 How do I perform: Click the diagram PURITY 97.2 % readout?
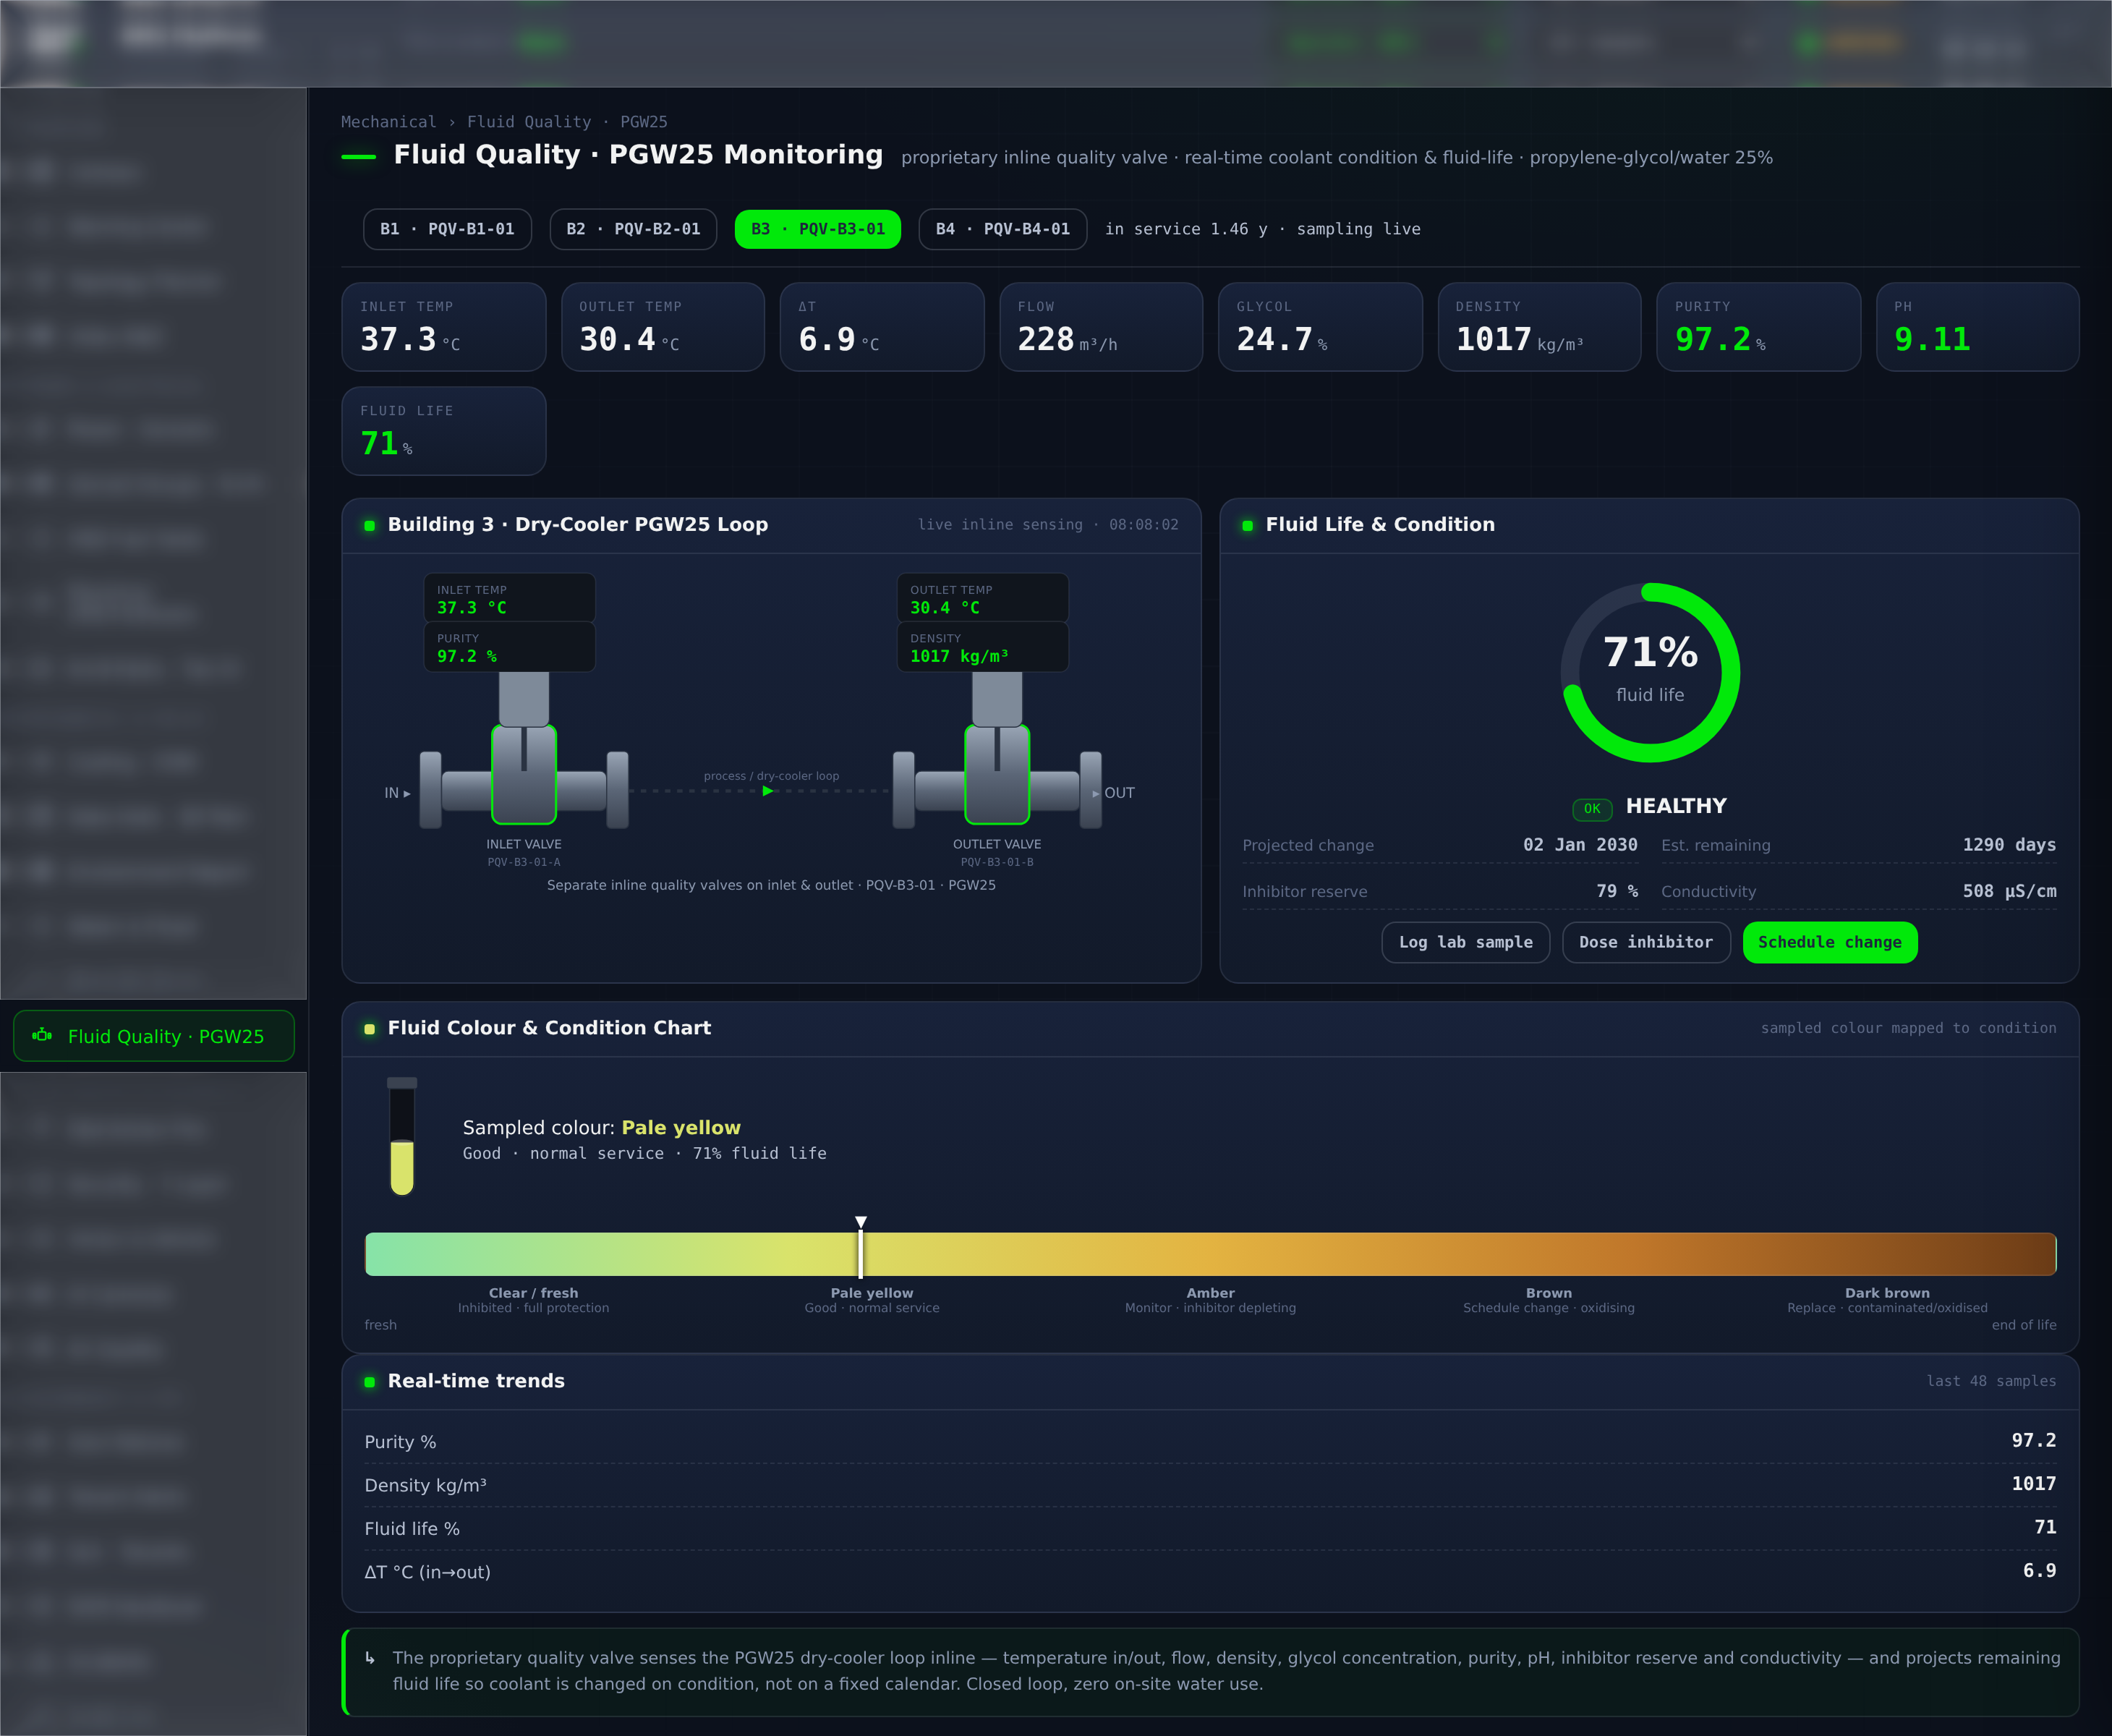click(510, 647)
